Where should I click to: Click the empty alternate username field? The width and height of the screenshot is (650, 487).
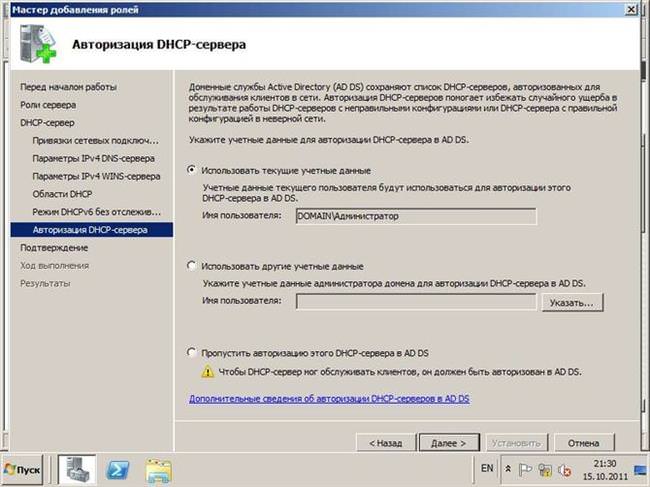pyautogui.click(x=416, y=302)
